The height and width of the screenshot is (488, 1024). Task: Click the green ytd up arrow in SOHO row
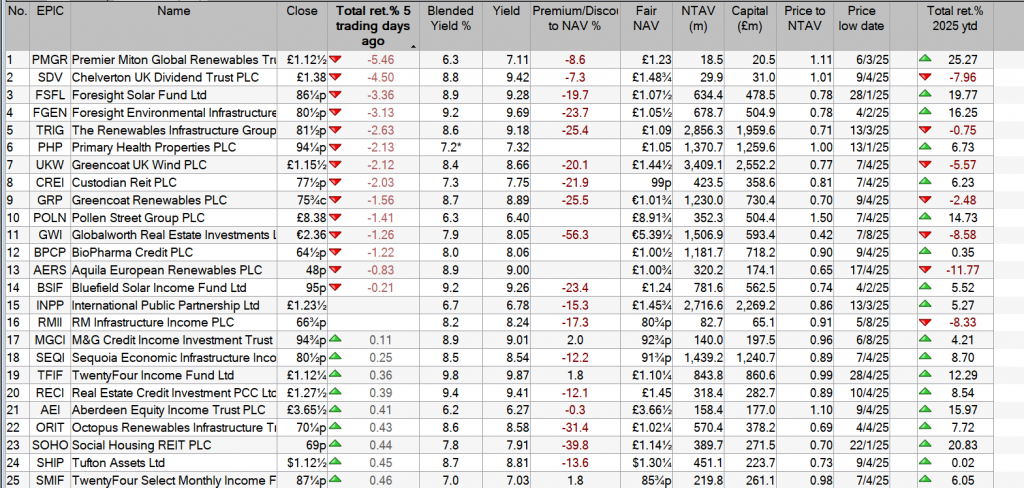[x=924, y=445]
